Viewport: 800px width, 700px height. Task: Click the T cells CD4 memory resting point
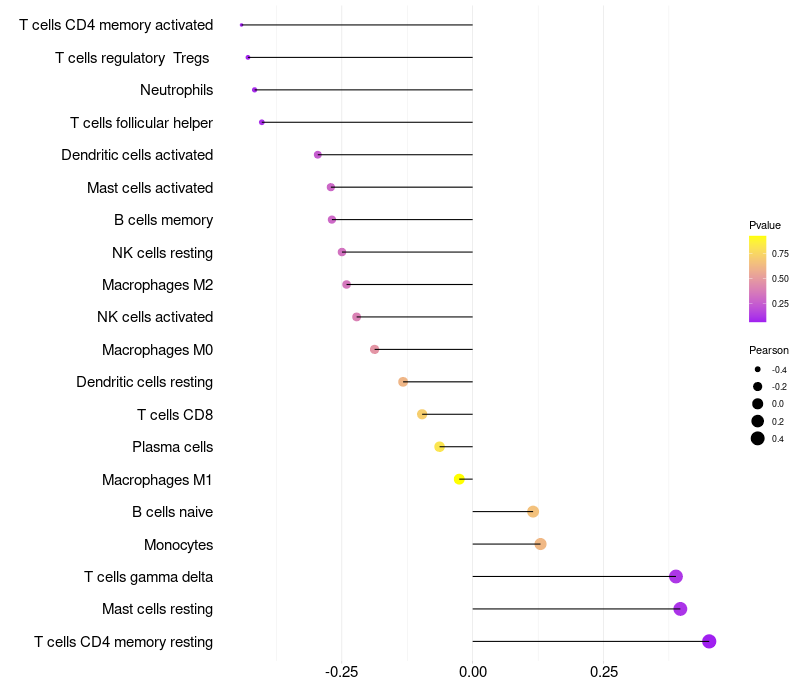click(709, 641)
